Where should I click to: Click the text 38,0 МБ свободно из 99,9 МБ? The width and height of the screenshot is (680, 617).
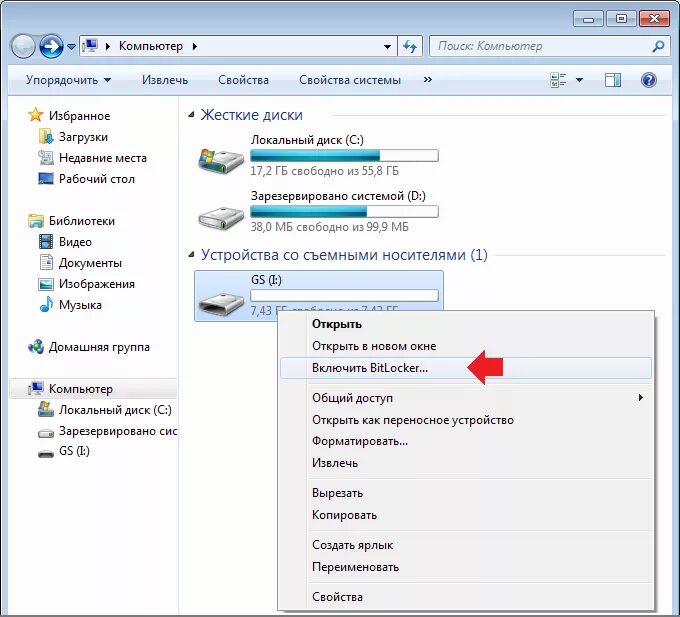(x=330, y=227)
